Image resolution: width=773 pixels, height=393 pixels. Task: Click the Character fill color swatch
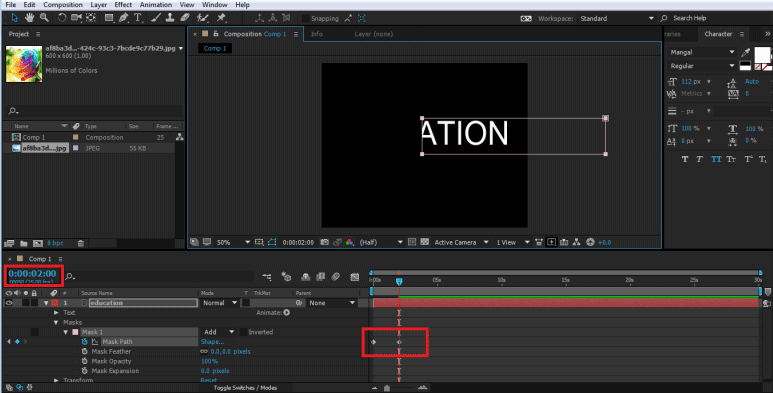(x=762, y=54)
